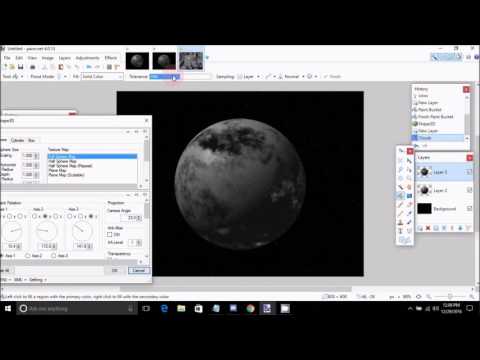Open the File menu
Screen dimensions: 480x360
(x=7, y=58)
